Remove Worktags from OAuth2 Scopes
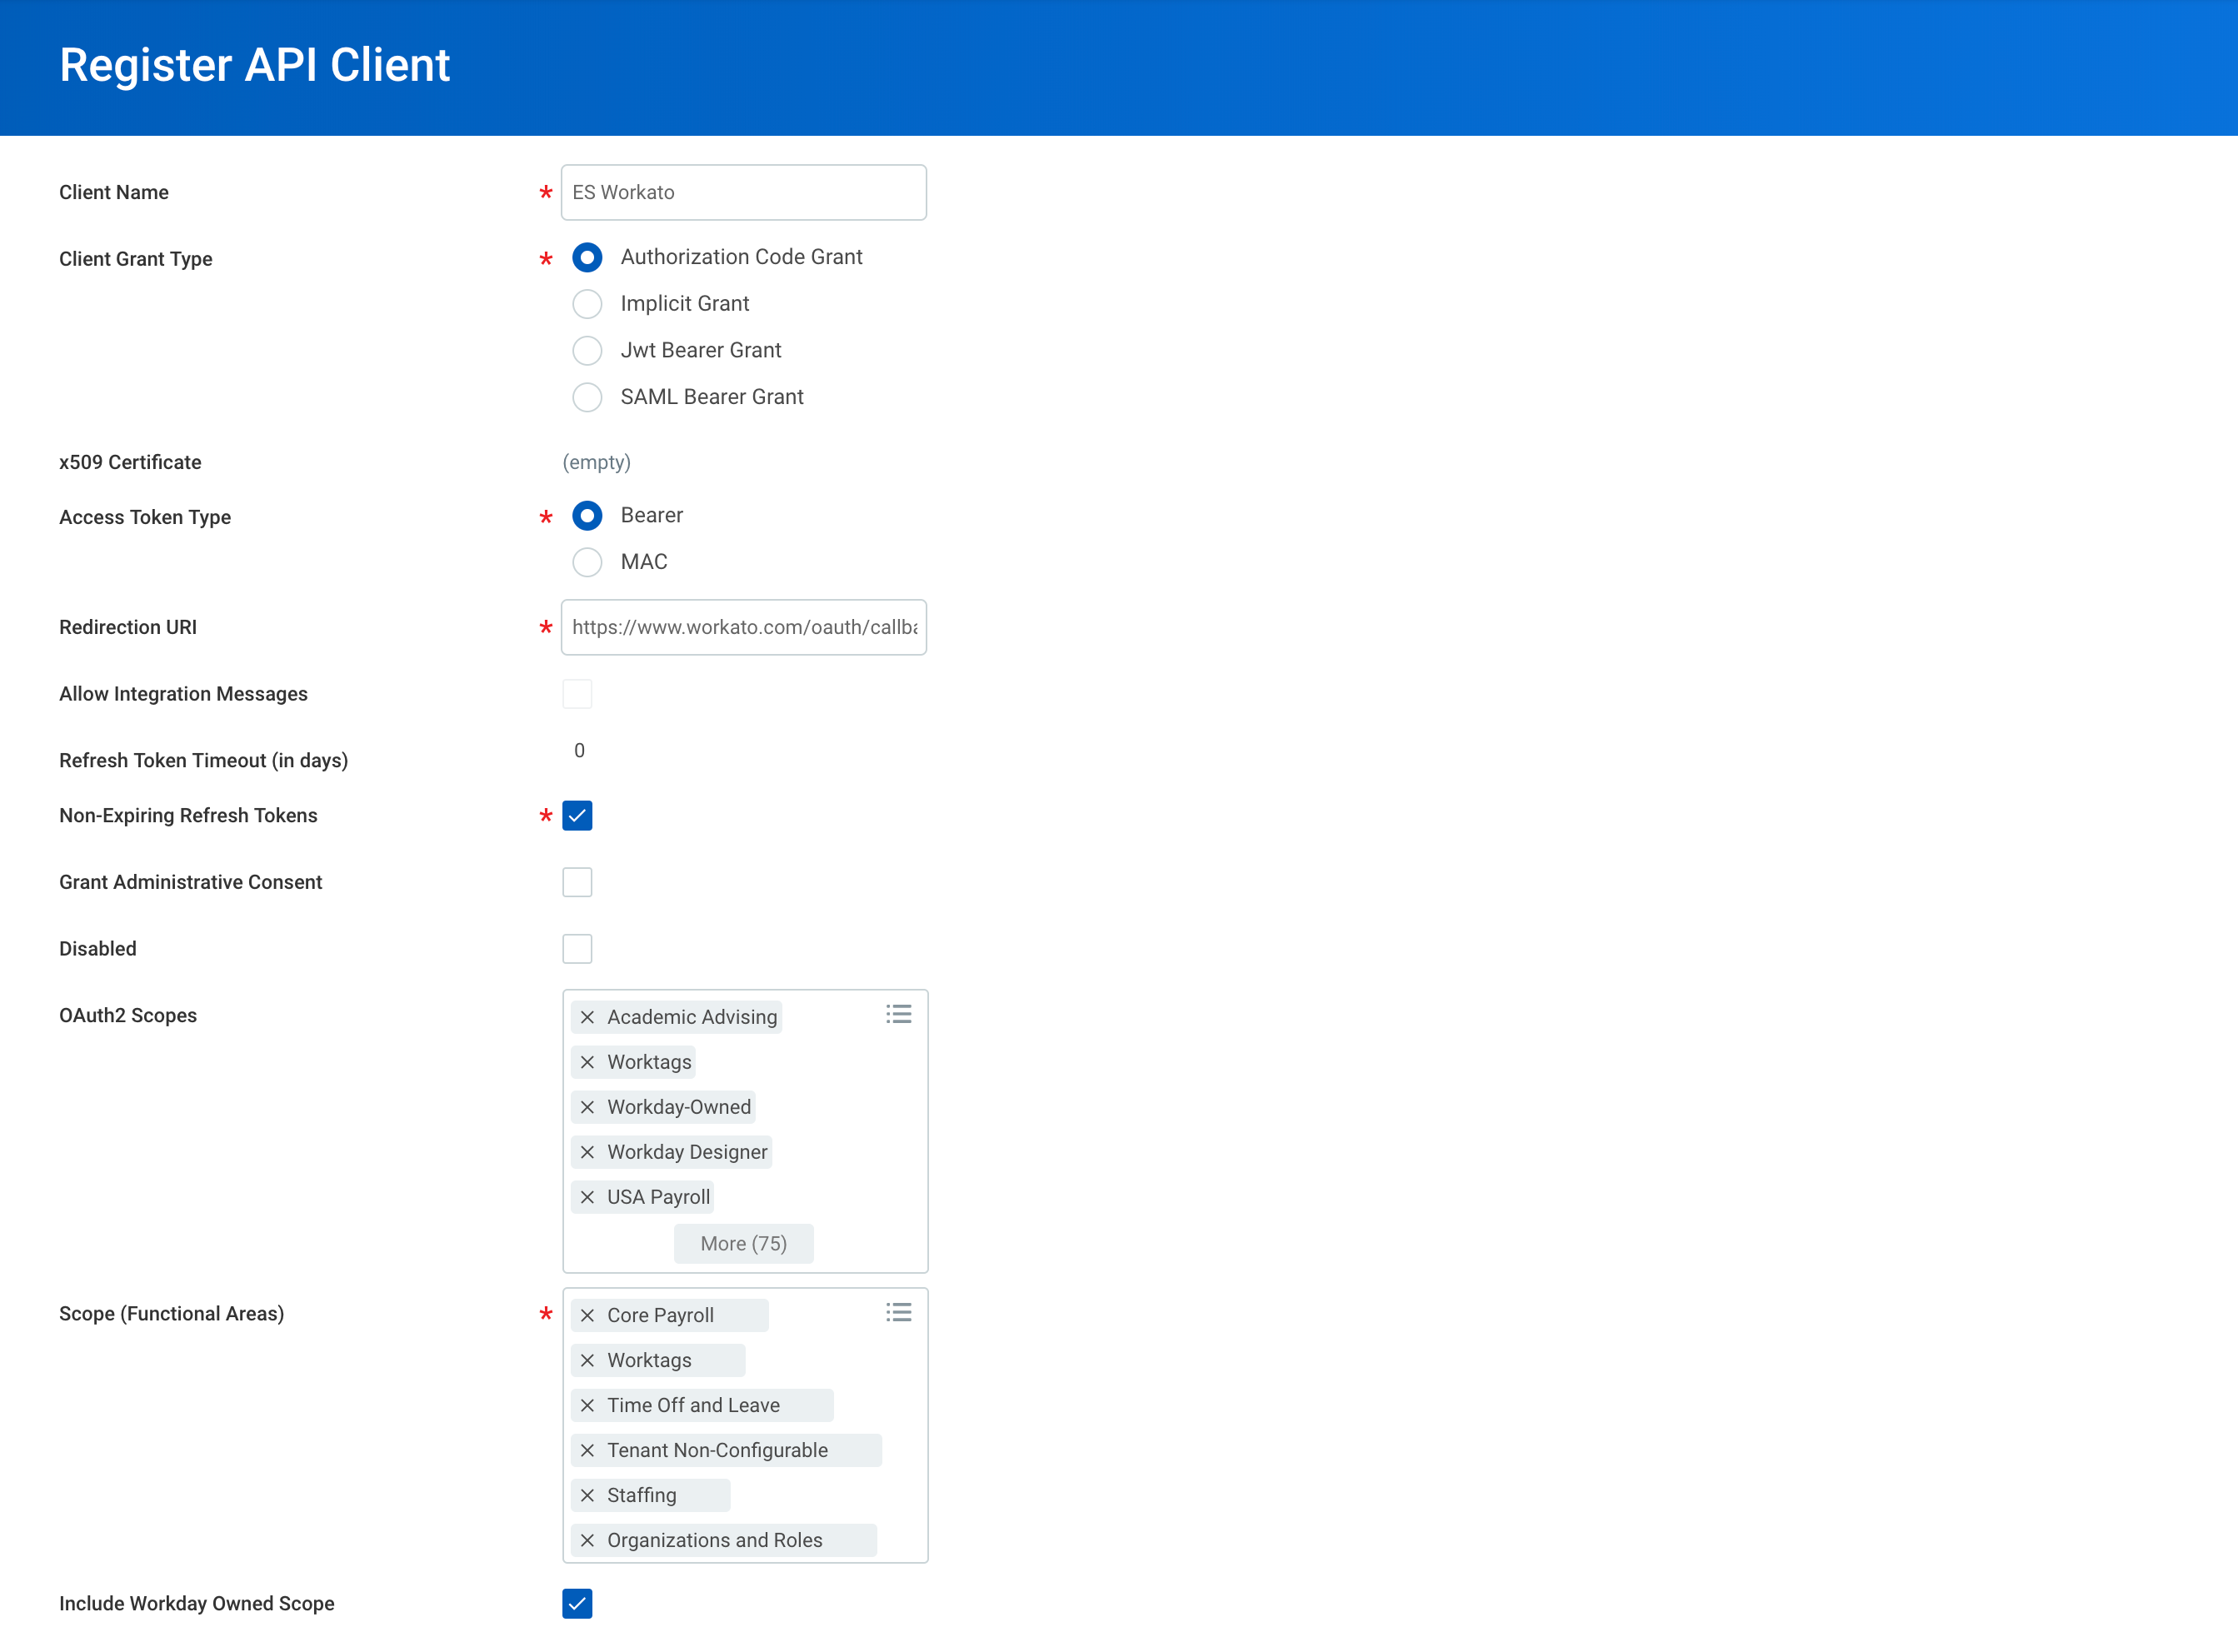The height and width of the screenshot is (1652, 2238). pos(586,1061)
